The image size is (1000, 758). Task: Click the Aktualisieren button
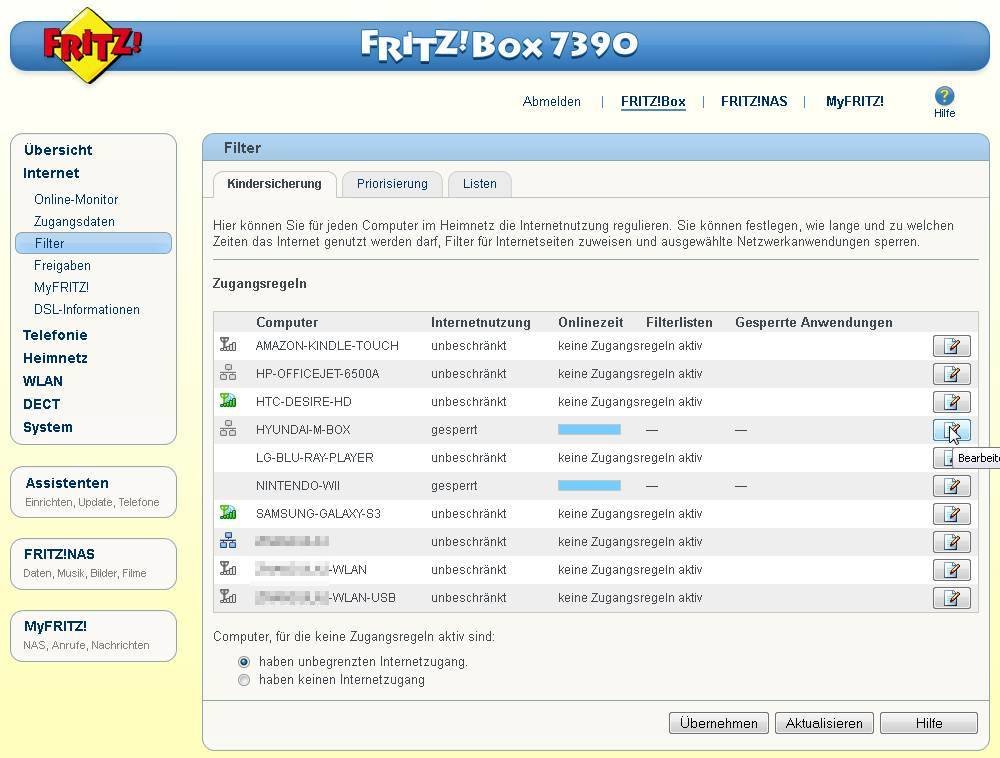point(824,723)
